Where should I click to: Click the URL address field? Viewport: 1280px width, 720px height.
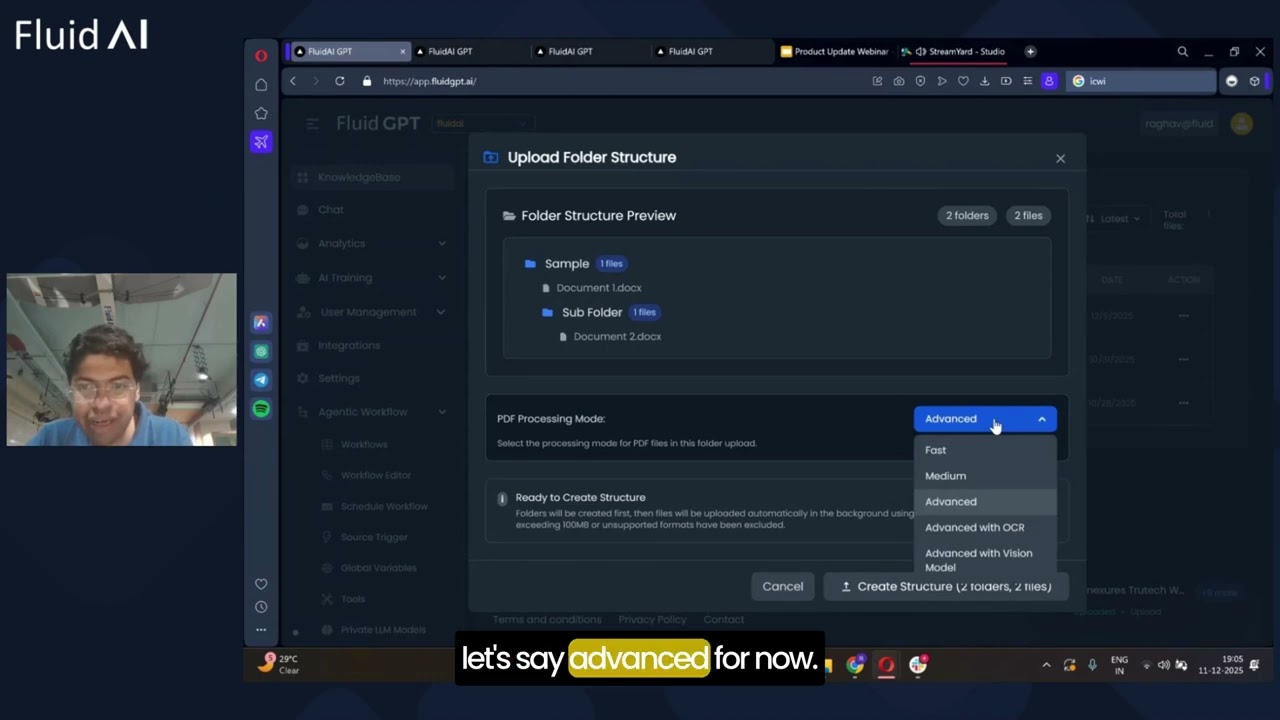(610, 81)
